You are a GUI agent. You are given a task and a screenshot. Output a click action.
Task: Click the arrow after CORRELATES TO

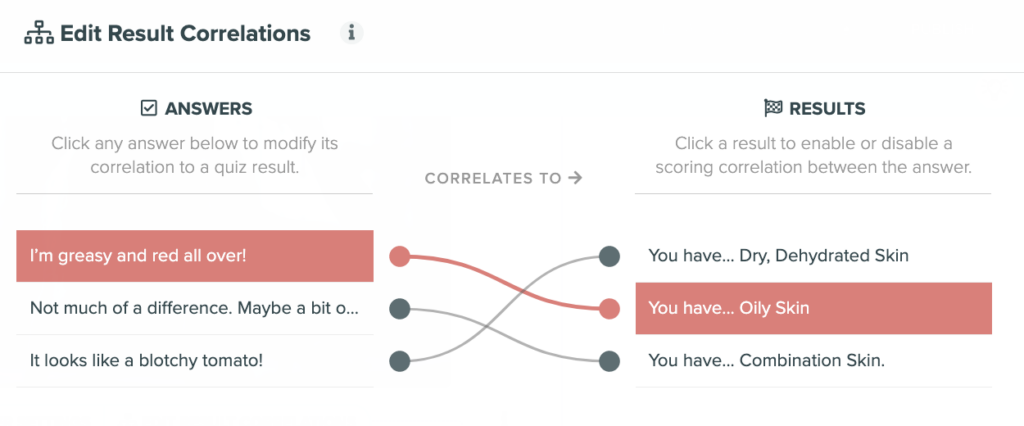(x=575, y=178)
